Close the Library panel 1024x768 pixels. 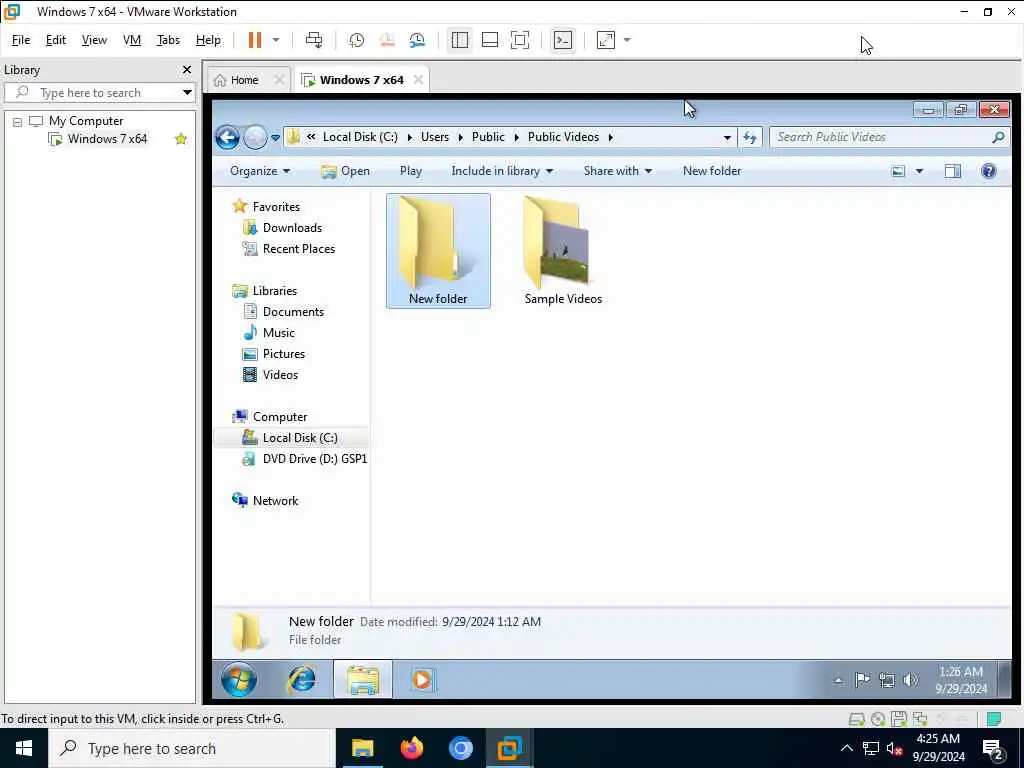(x=187, y=69)
